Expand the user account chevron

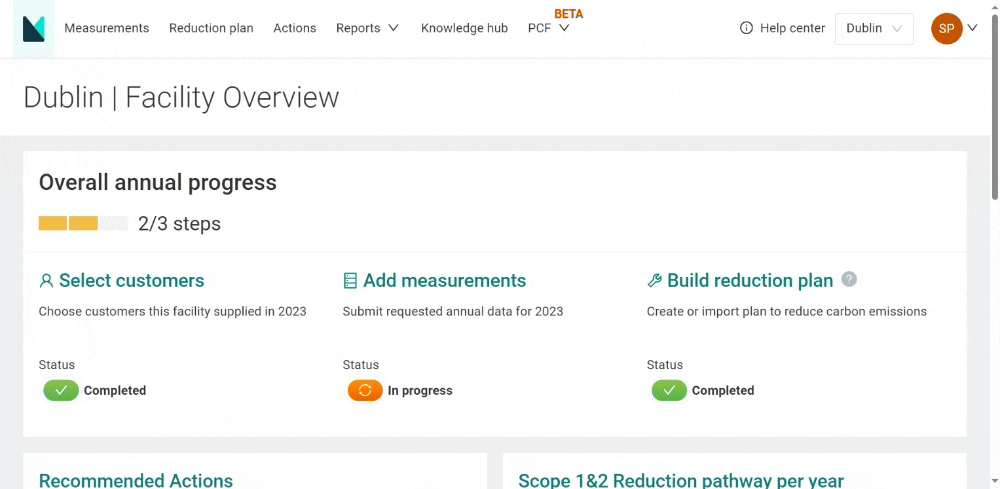click(973, 27)
